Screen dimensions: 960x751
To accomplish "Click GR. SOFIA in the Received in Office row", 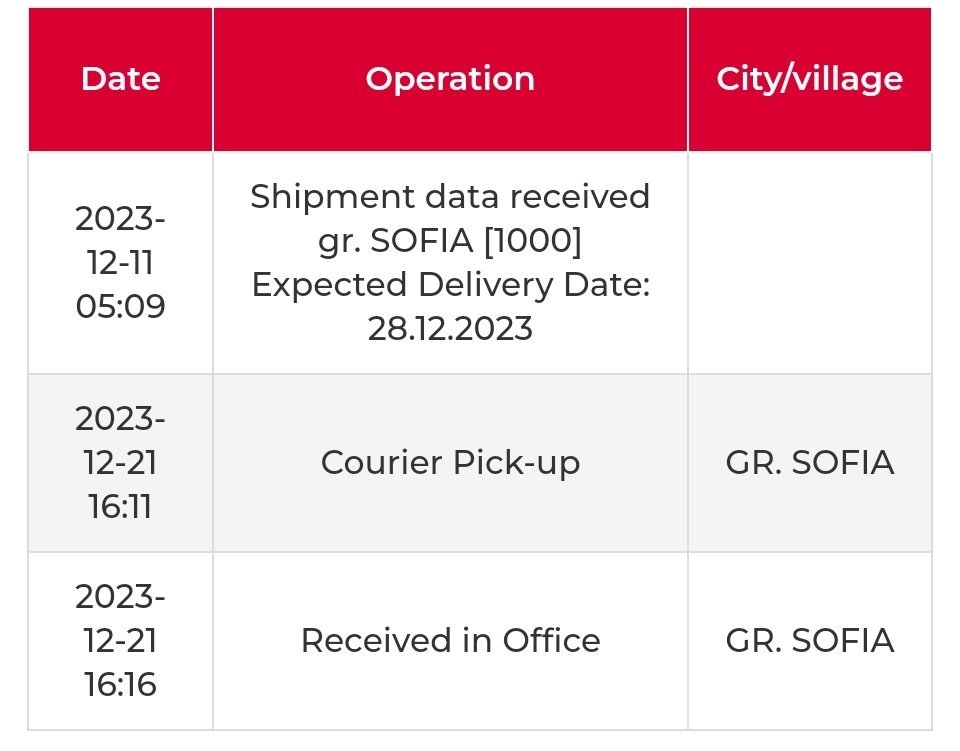I will 809,640.
